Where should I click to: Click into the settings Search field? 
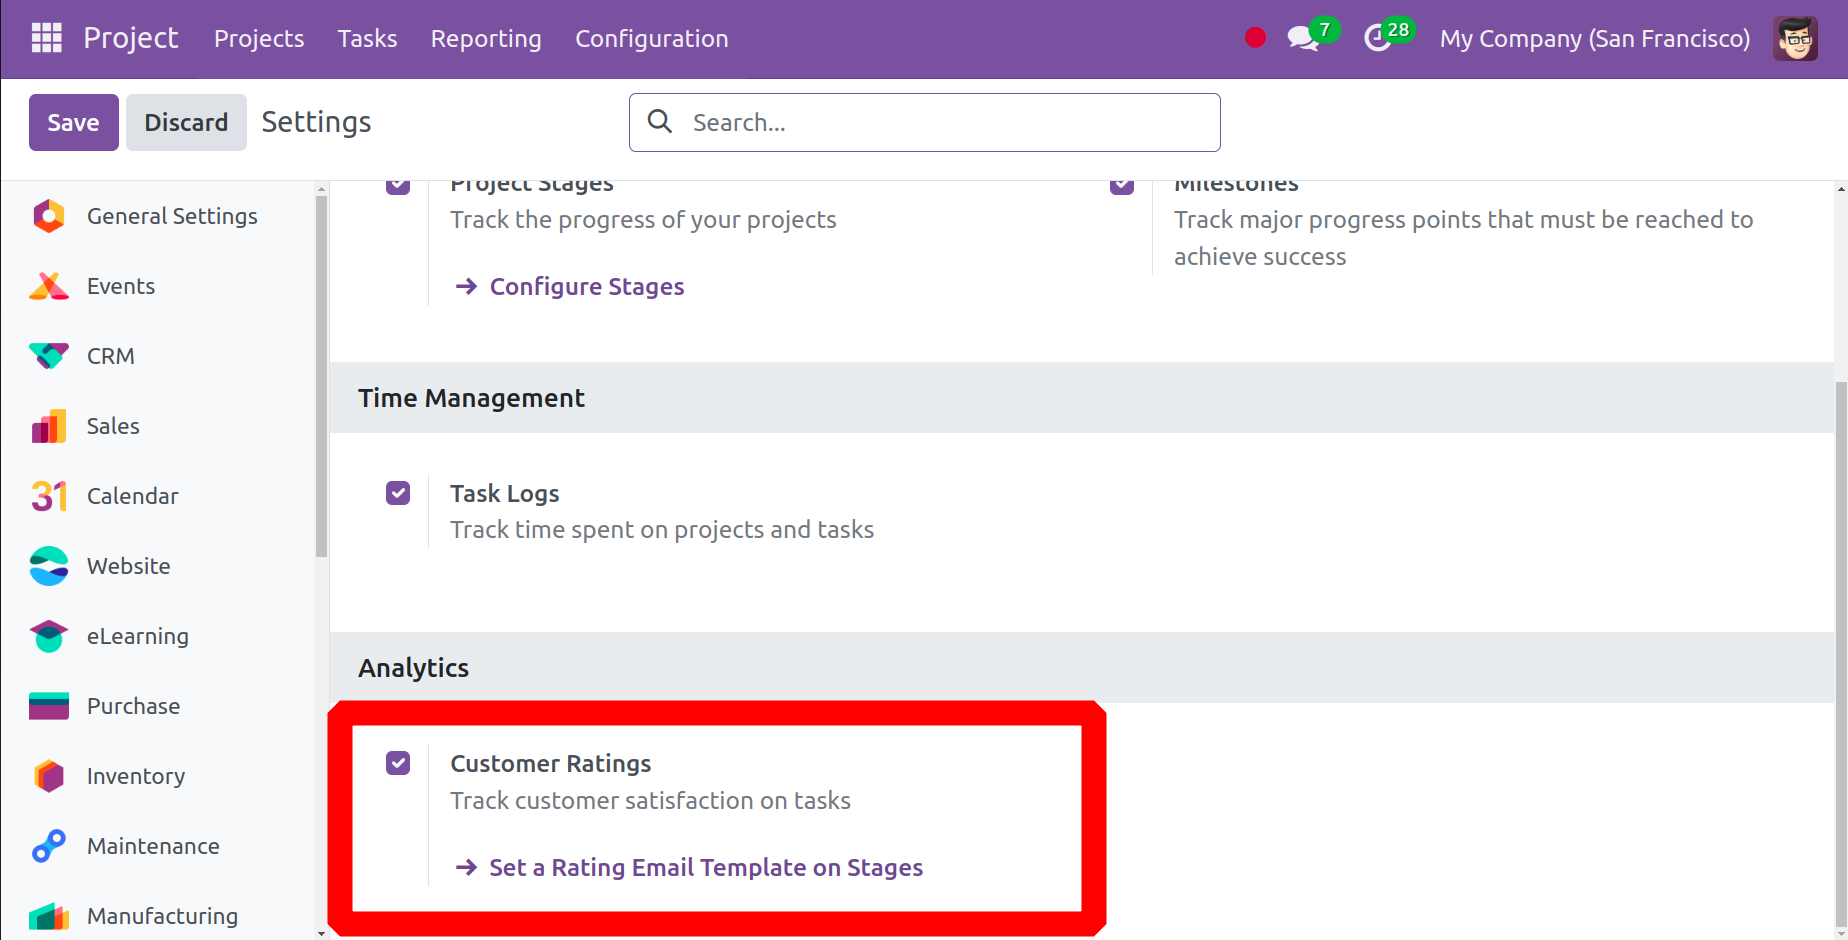pyautogui.click(x=940, y=122)
